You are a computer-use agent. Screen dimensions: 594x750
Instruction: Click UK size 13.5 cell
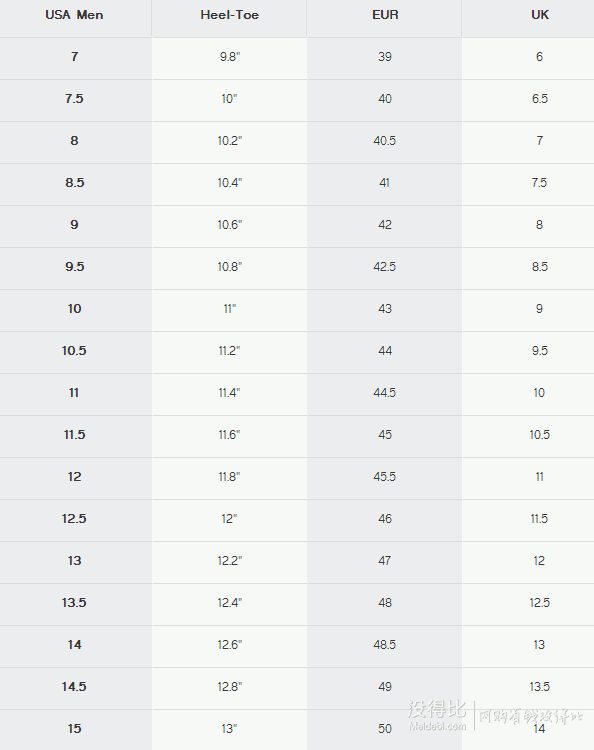[x=539, y=687]
